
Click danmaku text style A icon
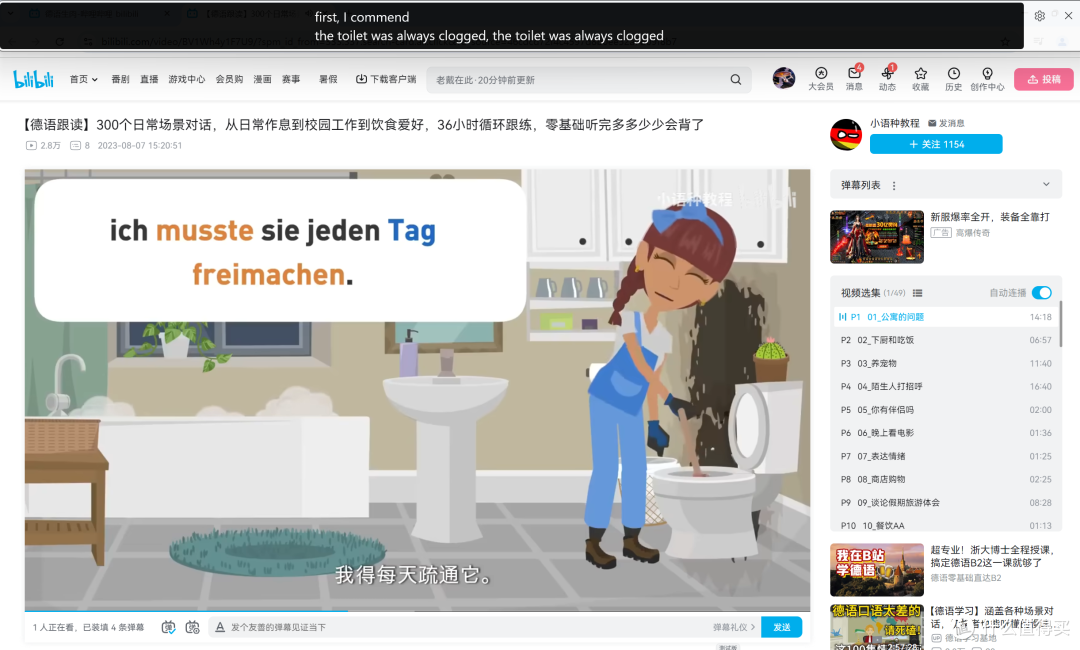(x=220, y=627)
